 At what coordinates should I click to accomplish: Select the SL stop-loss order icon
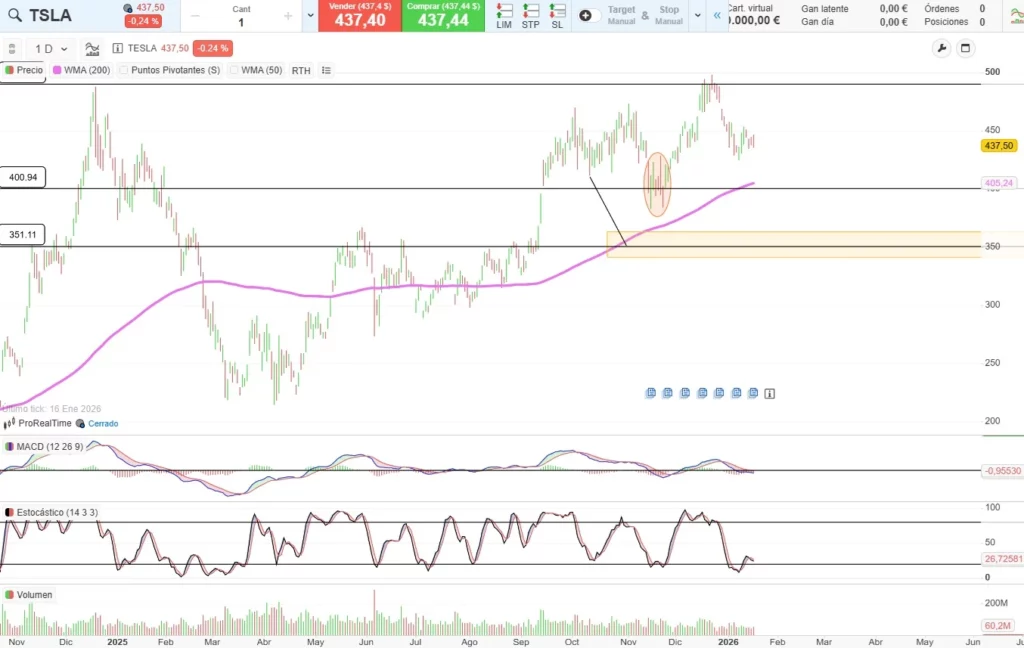557,16
